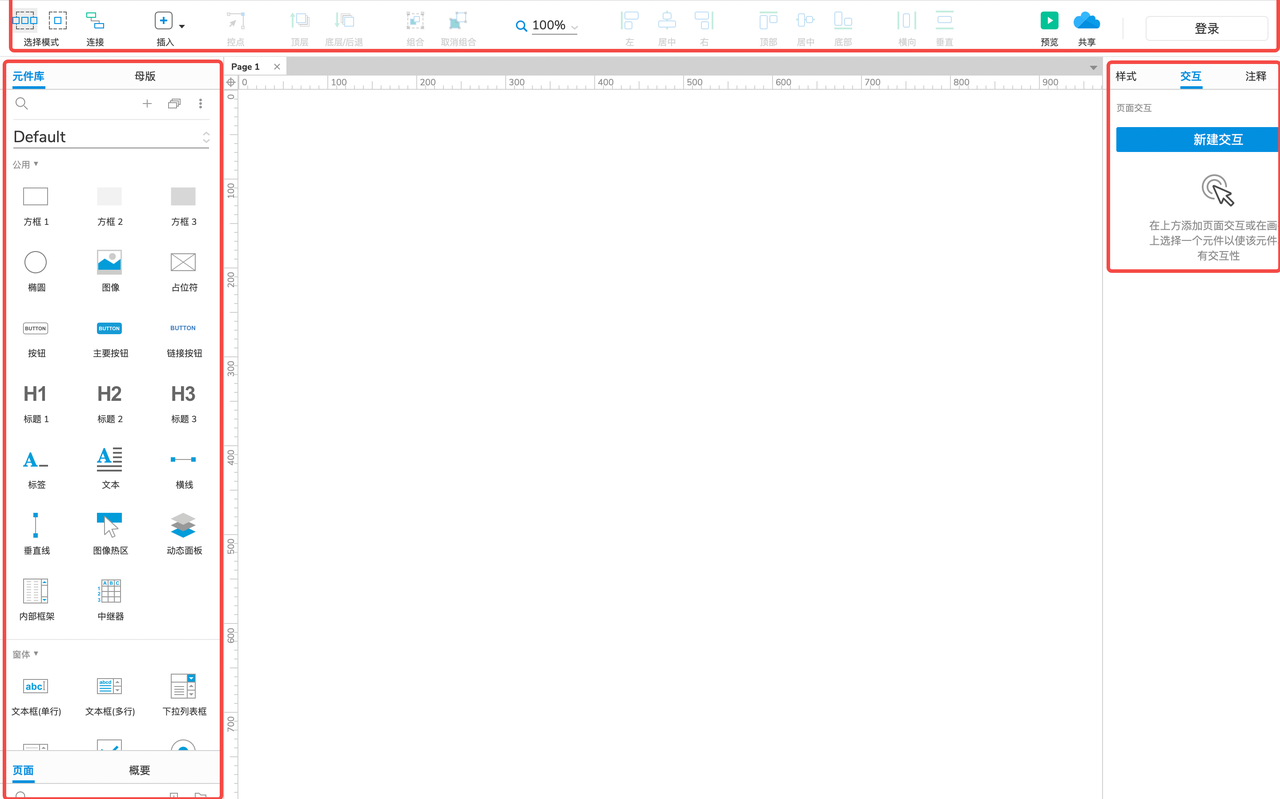
Task: Switch to the 注释 tab
Action: [x=1256, y=76]
